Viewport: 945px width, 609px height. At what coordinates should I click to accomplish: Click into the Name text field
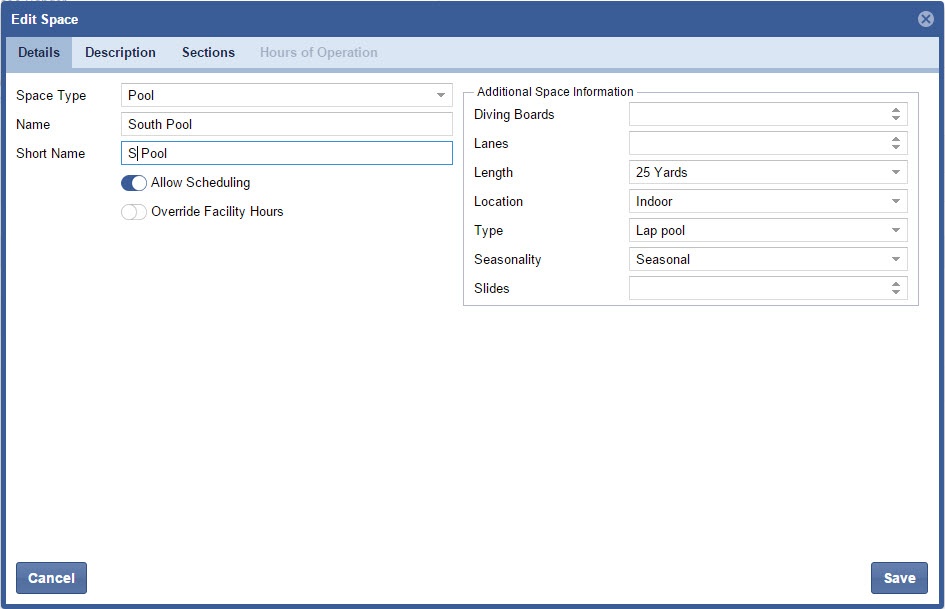click(287, 125)
